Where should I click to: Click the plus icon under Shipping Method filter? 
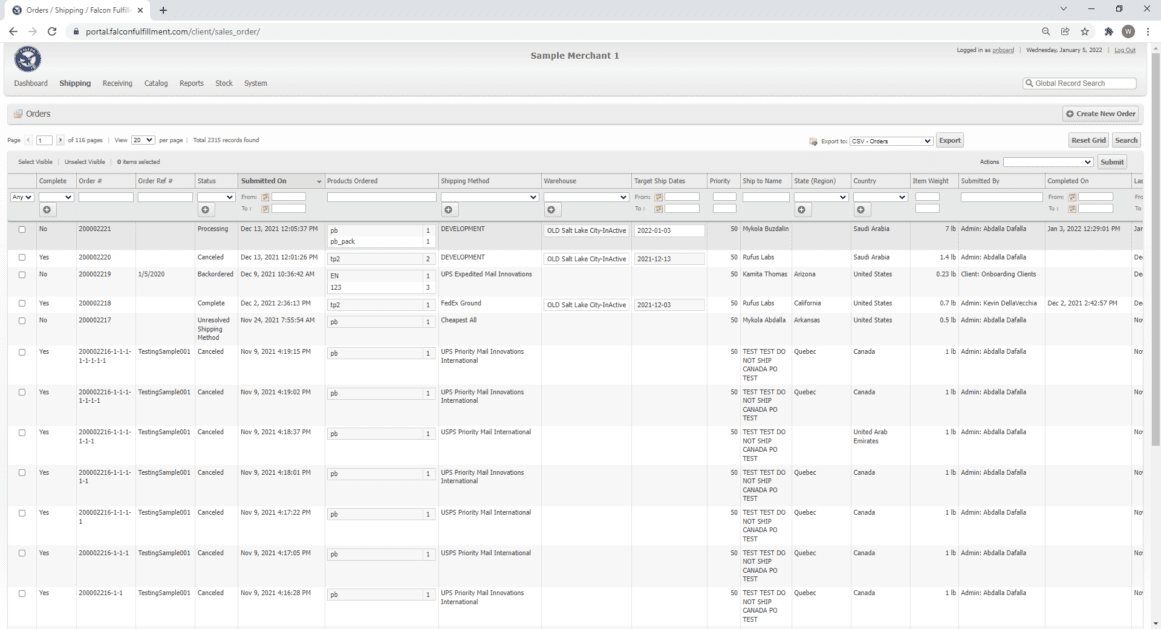coord(448,210)
